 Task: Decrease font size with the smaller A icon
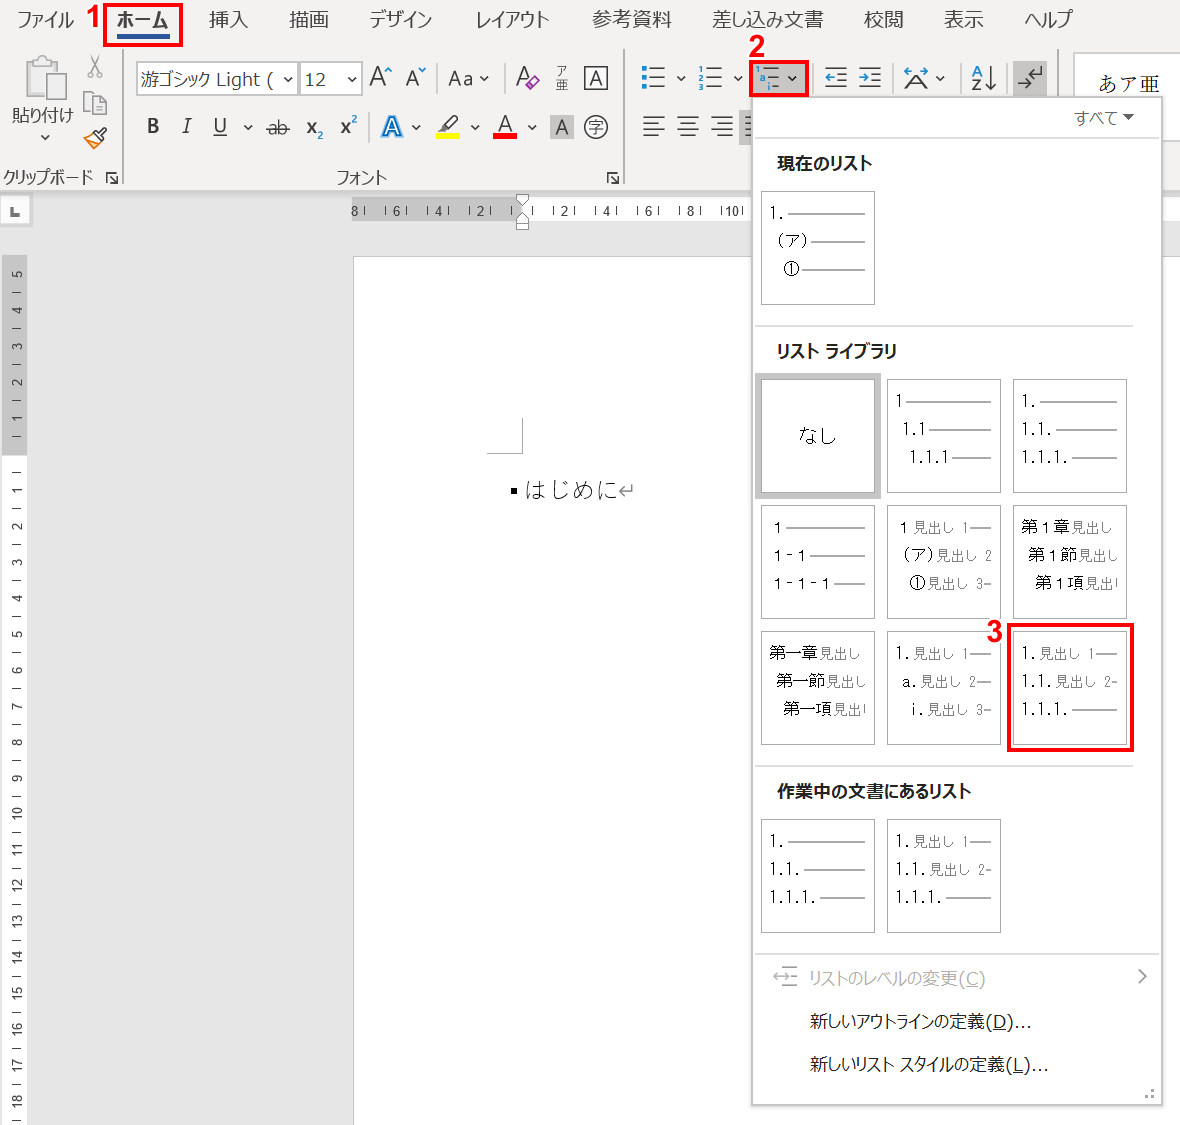[415, 78]
